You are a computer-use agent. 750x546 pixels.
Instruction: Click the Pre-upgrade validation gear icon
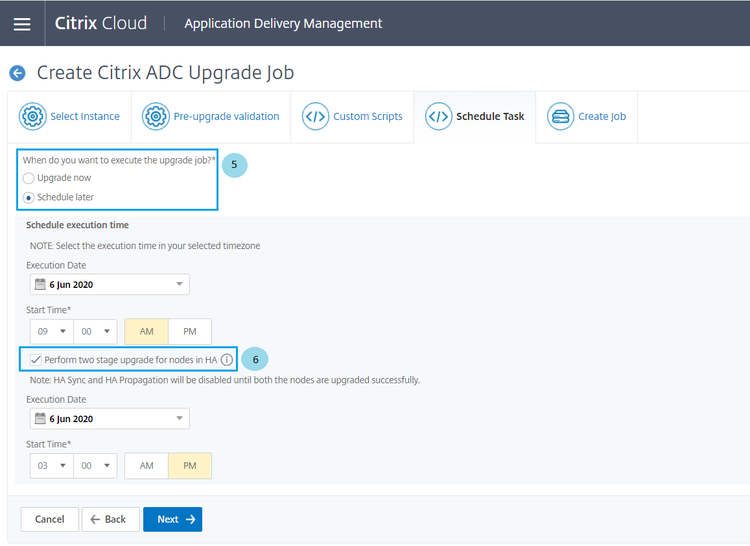[155, 116]
